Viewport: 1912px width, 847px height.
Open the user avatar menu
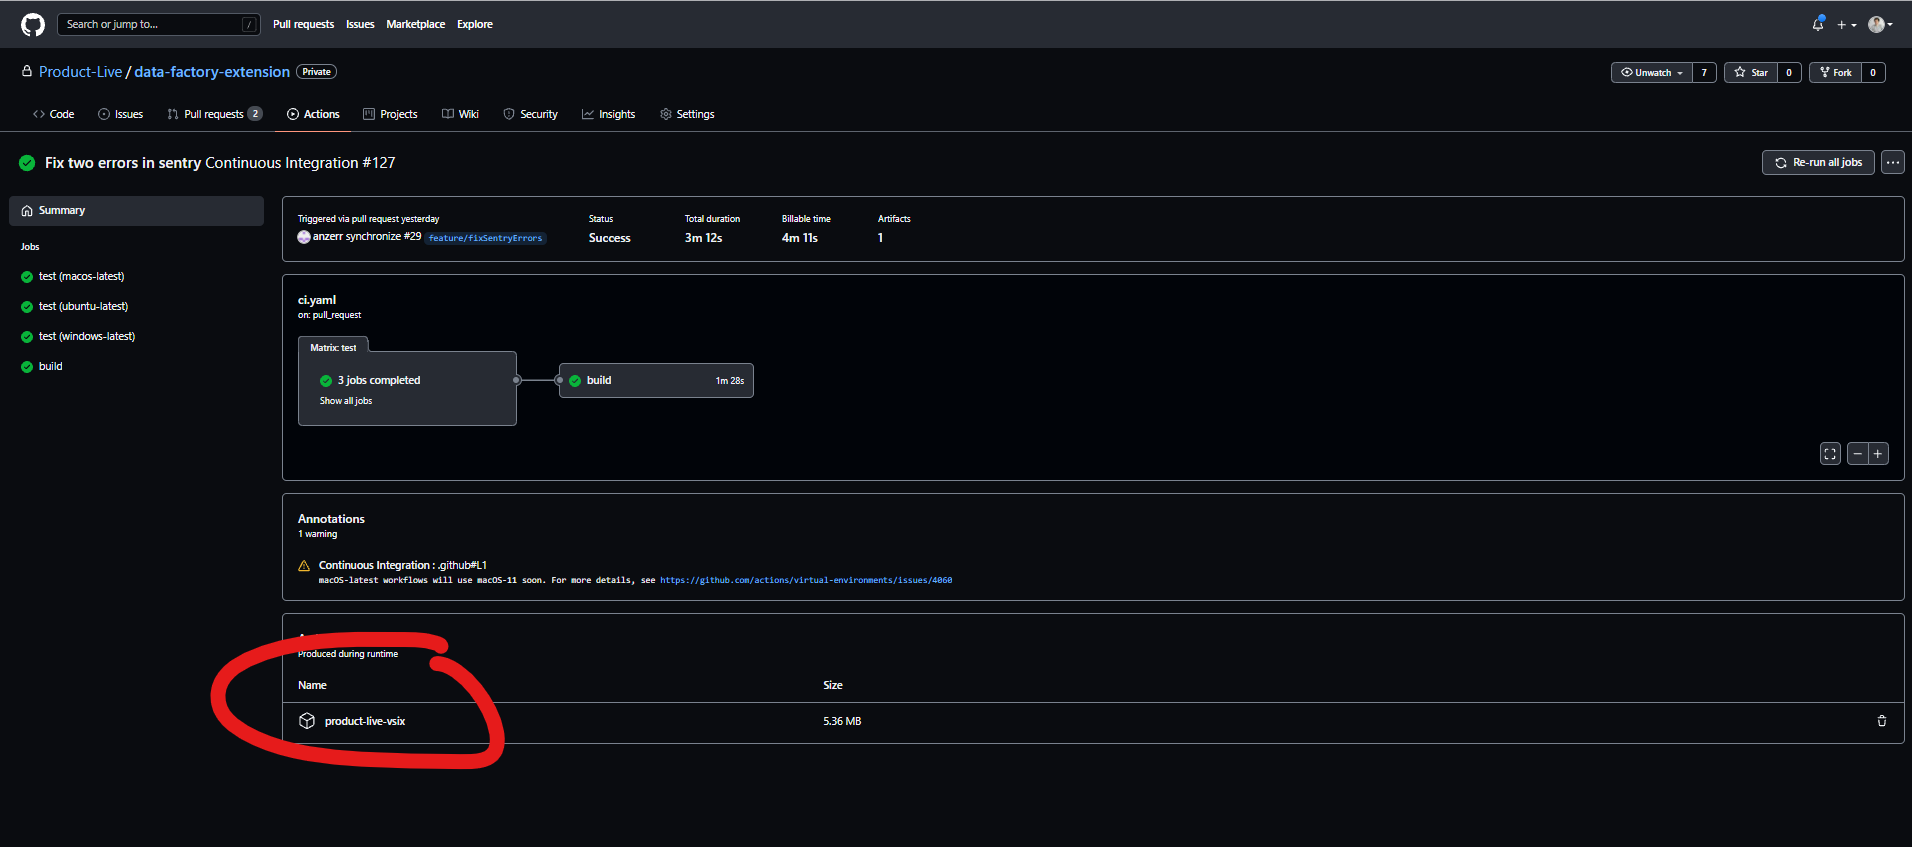coord(1880,24)
